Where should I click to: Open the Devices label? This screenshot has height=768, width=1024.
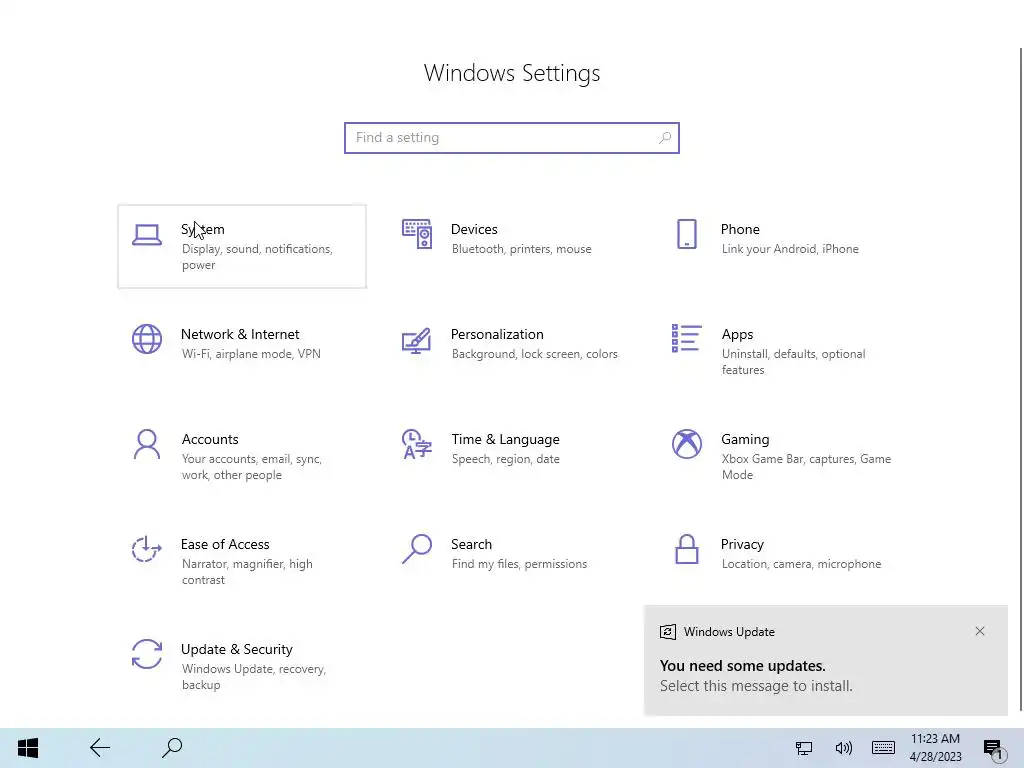(474, 229)
